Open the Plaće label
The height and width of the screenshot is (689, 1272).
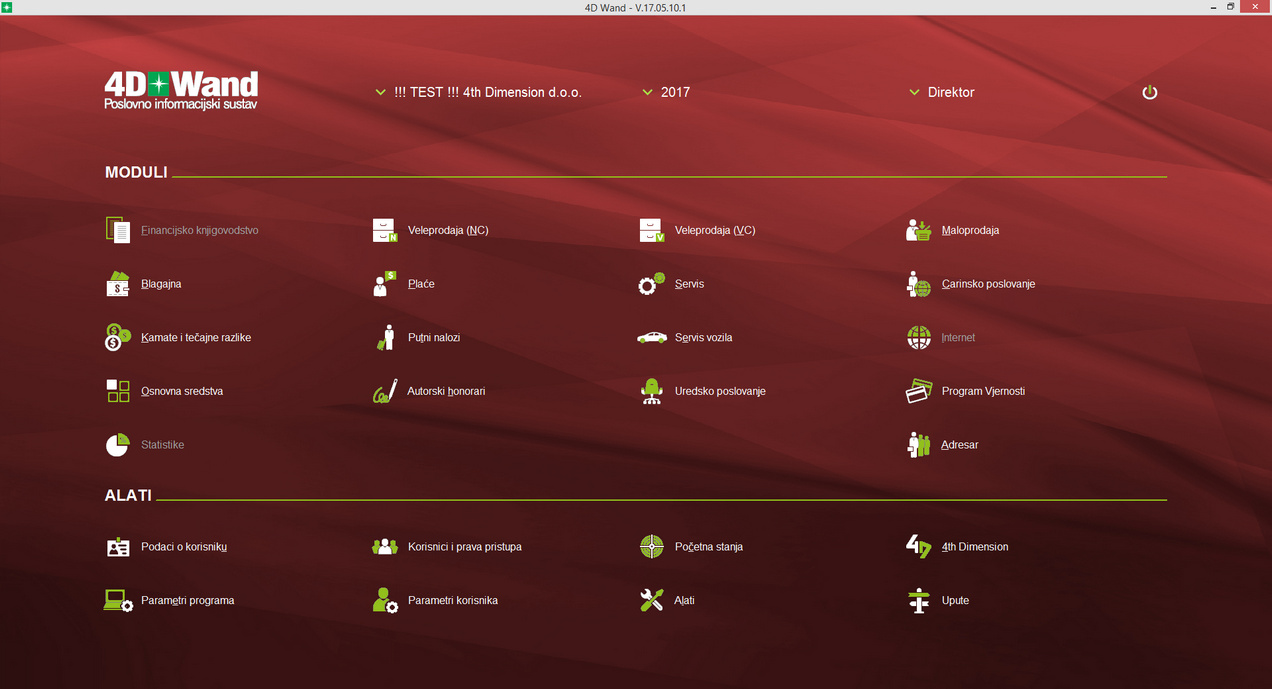(421, 284)
